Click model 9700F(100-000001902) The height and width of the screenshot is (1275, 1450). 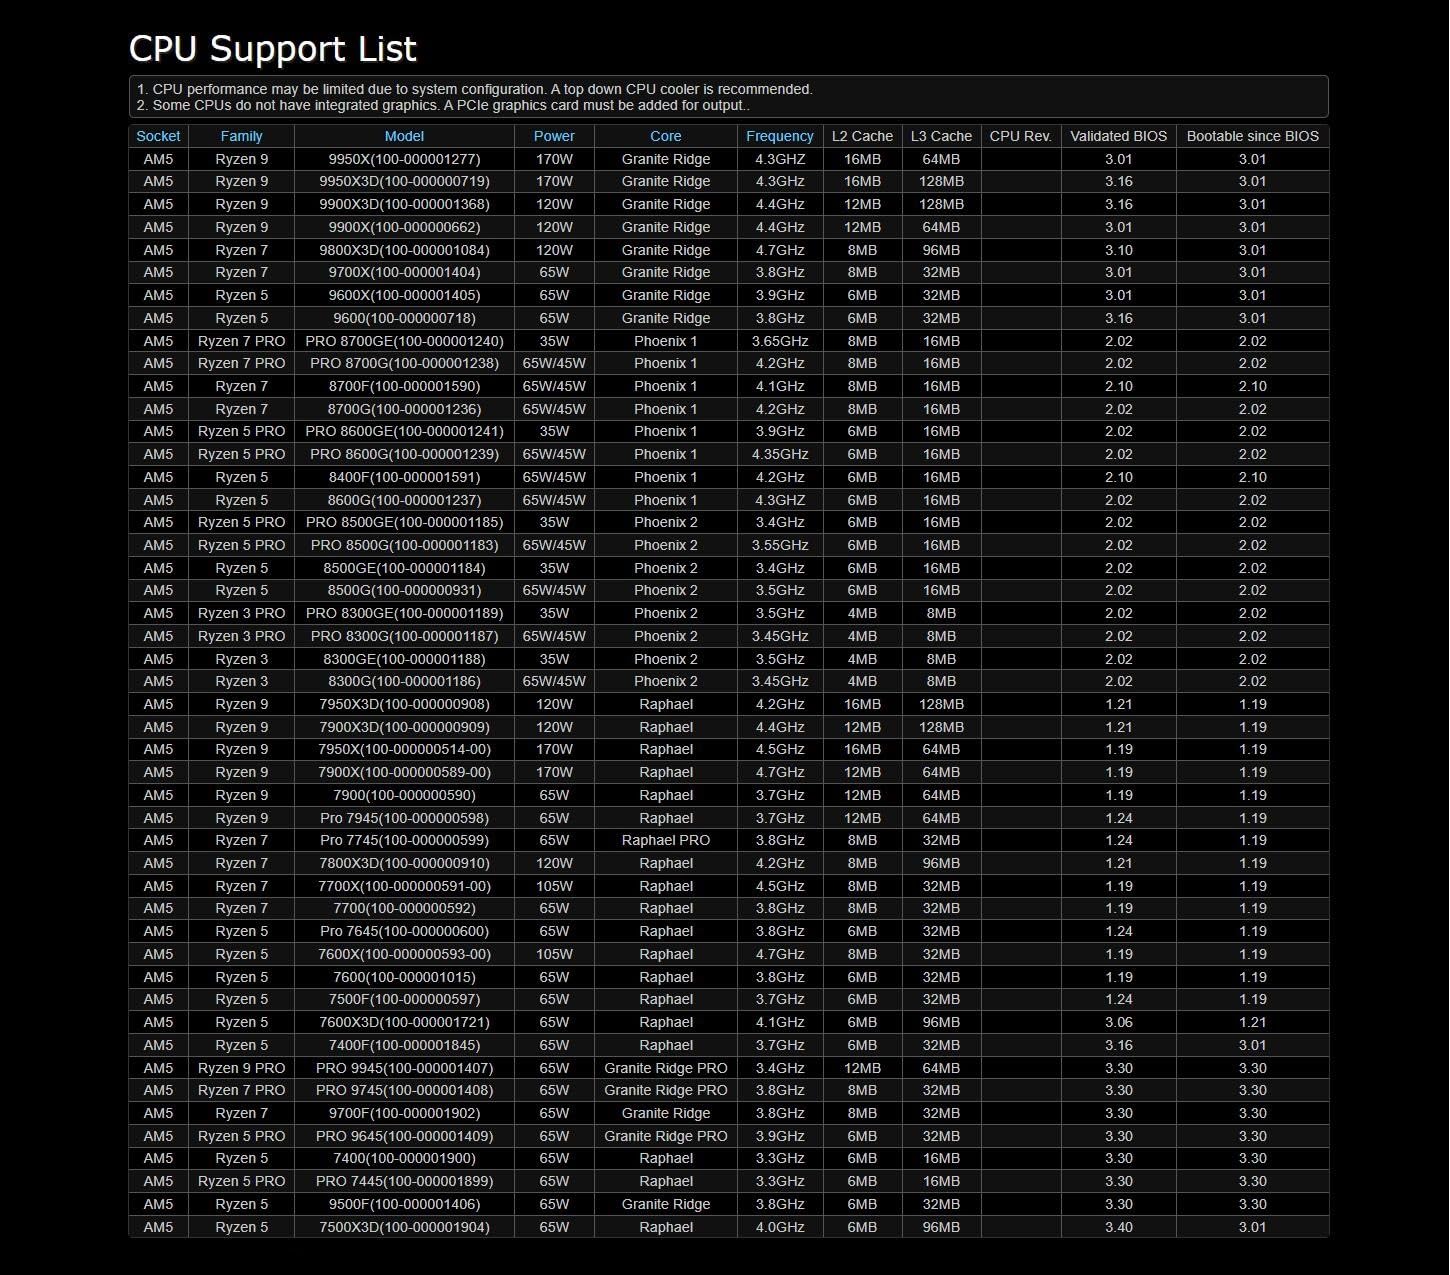tap(404, 1113)
